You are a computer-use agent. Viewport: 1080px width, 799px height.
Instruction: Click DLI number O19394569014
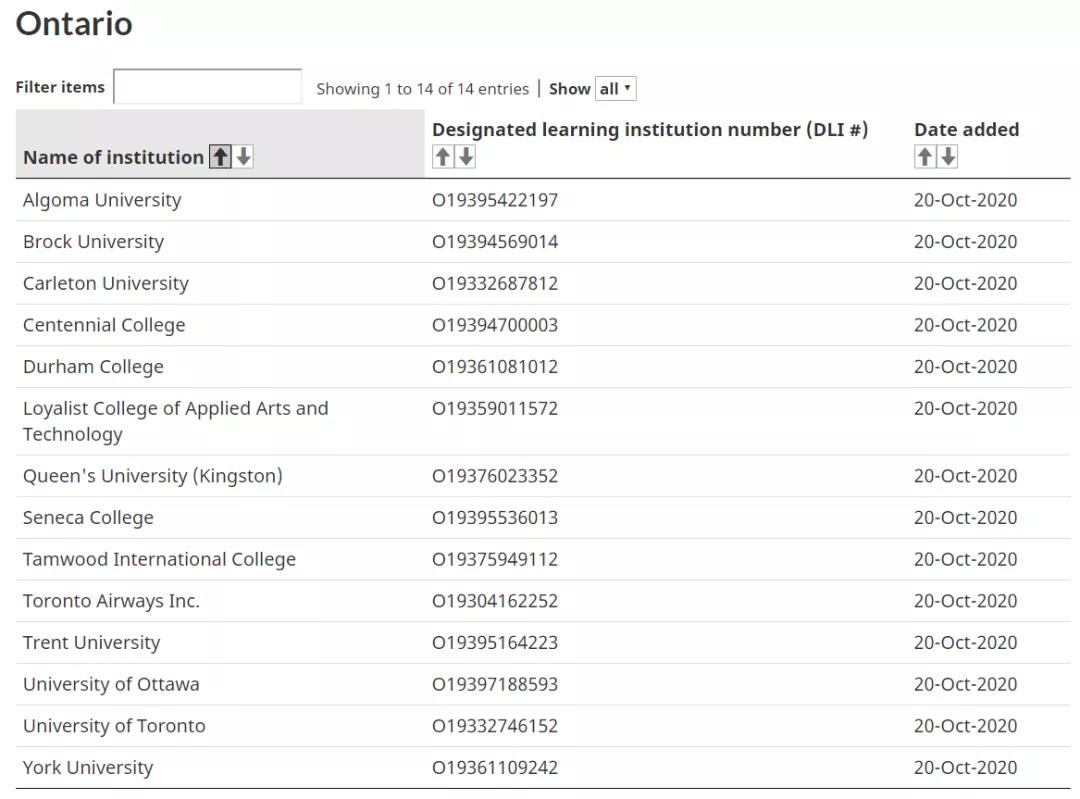(x=495, y=242)
